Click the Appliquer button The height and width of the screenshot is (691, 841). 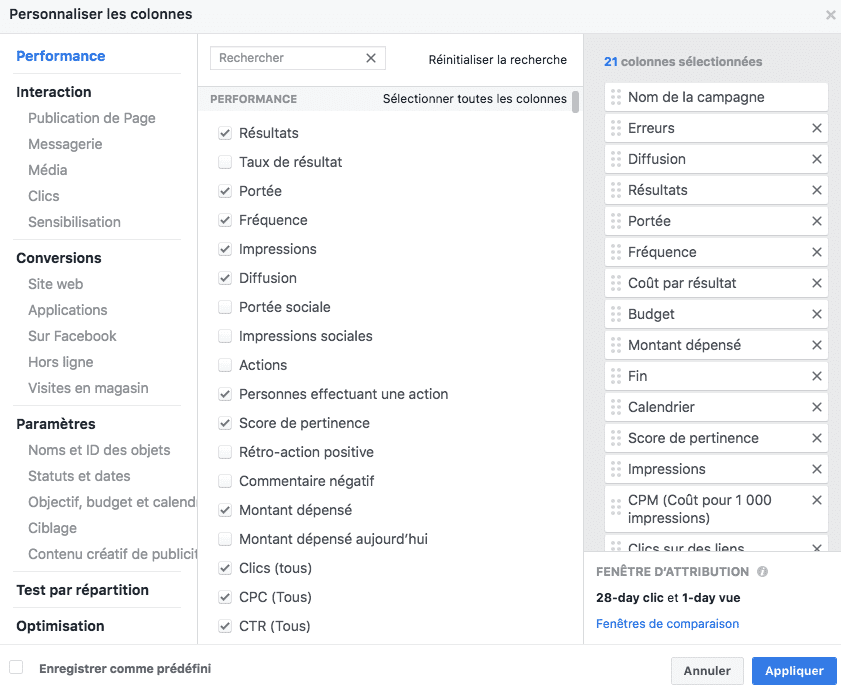[x=793, y=670]
